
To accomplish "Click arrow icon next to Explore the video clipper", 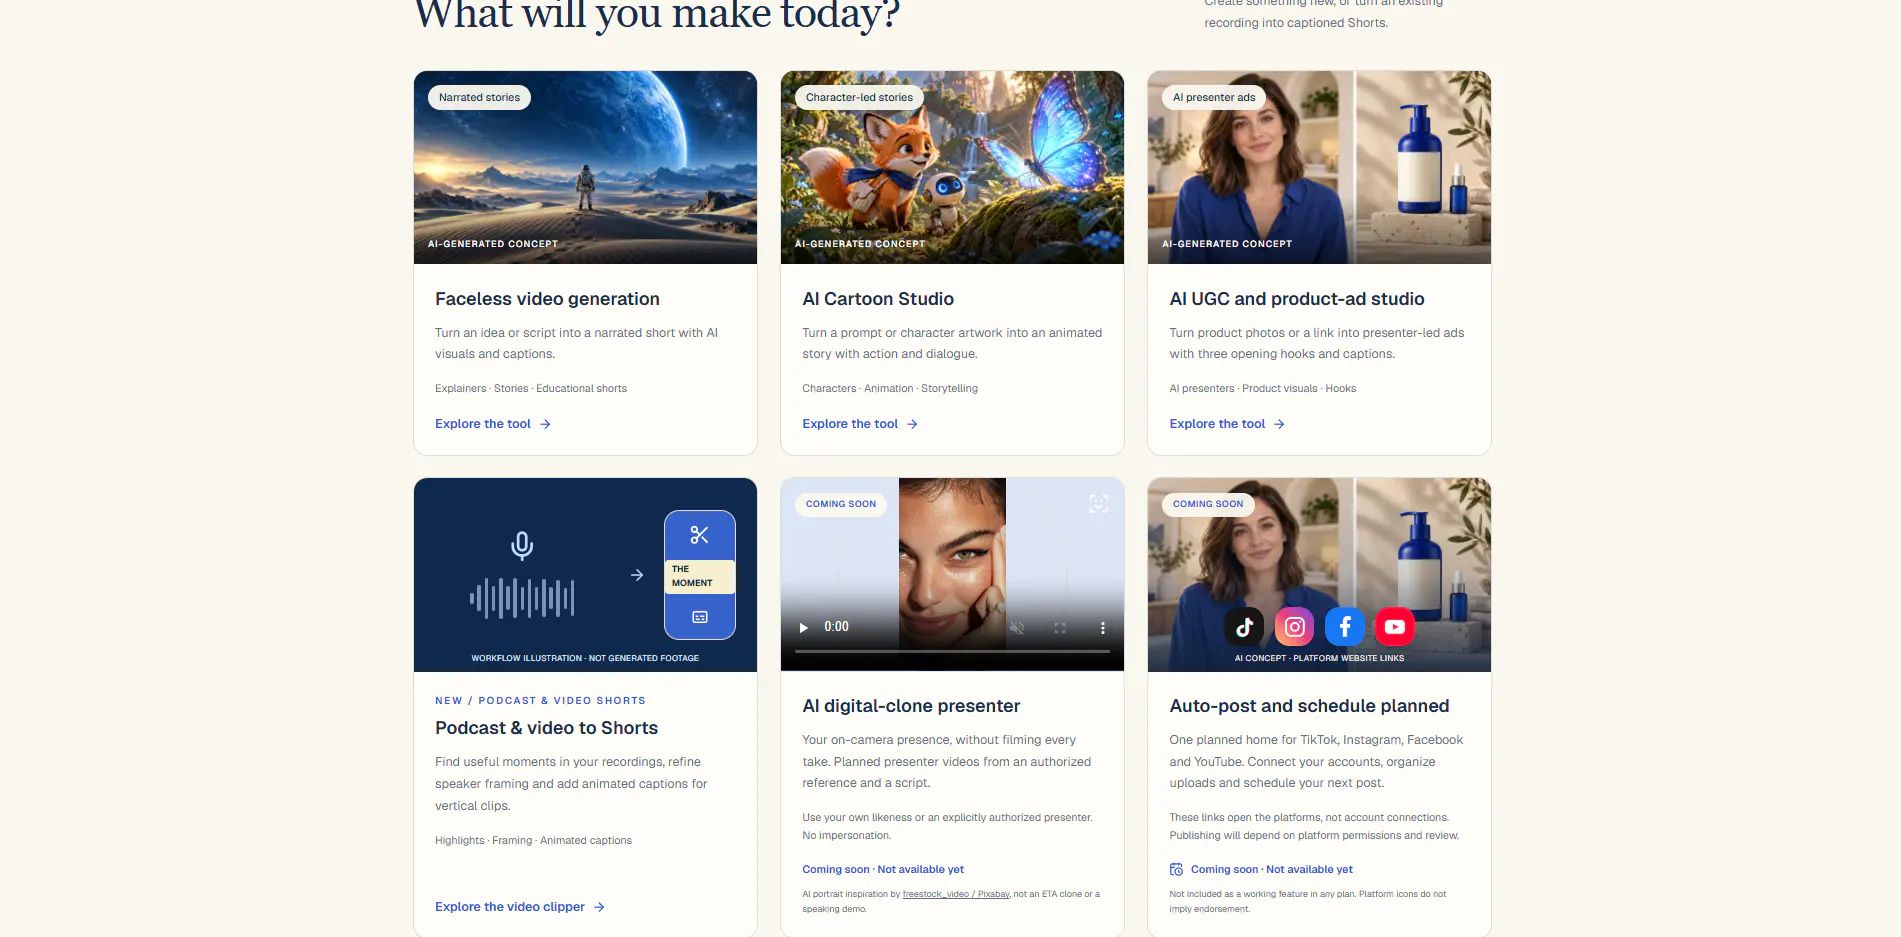I will tap(599, 907).
